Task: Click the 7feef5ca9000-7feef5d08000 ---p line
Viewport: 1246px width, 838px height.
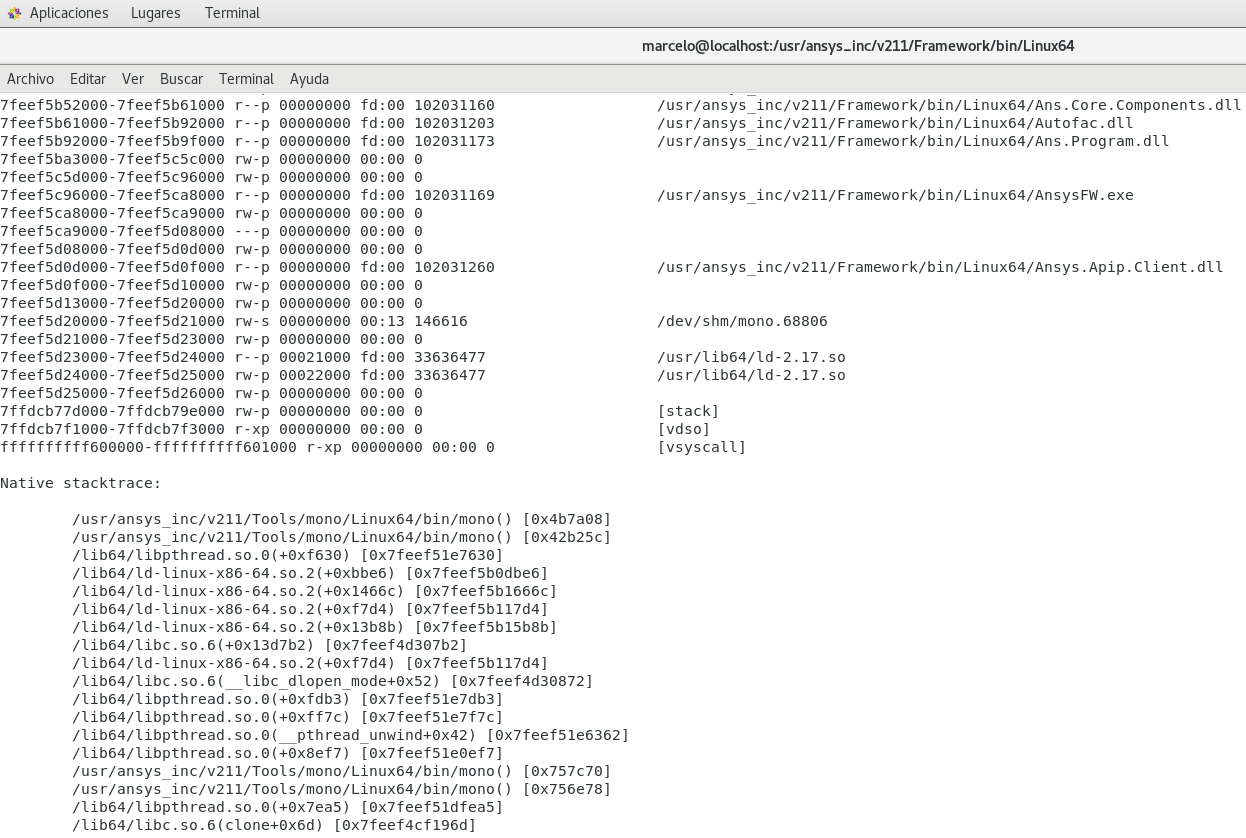Action: click(x=211, y=231)
